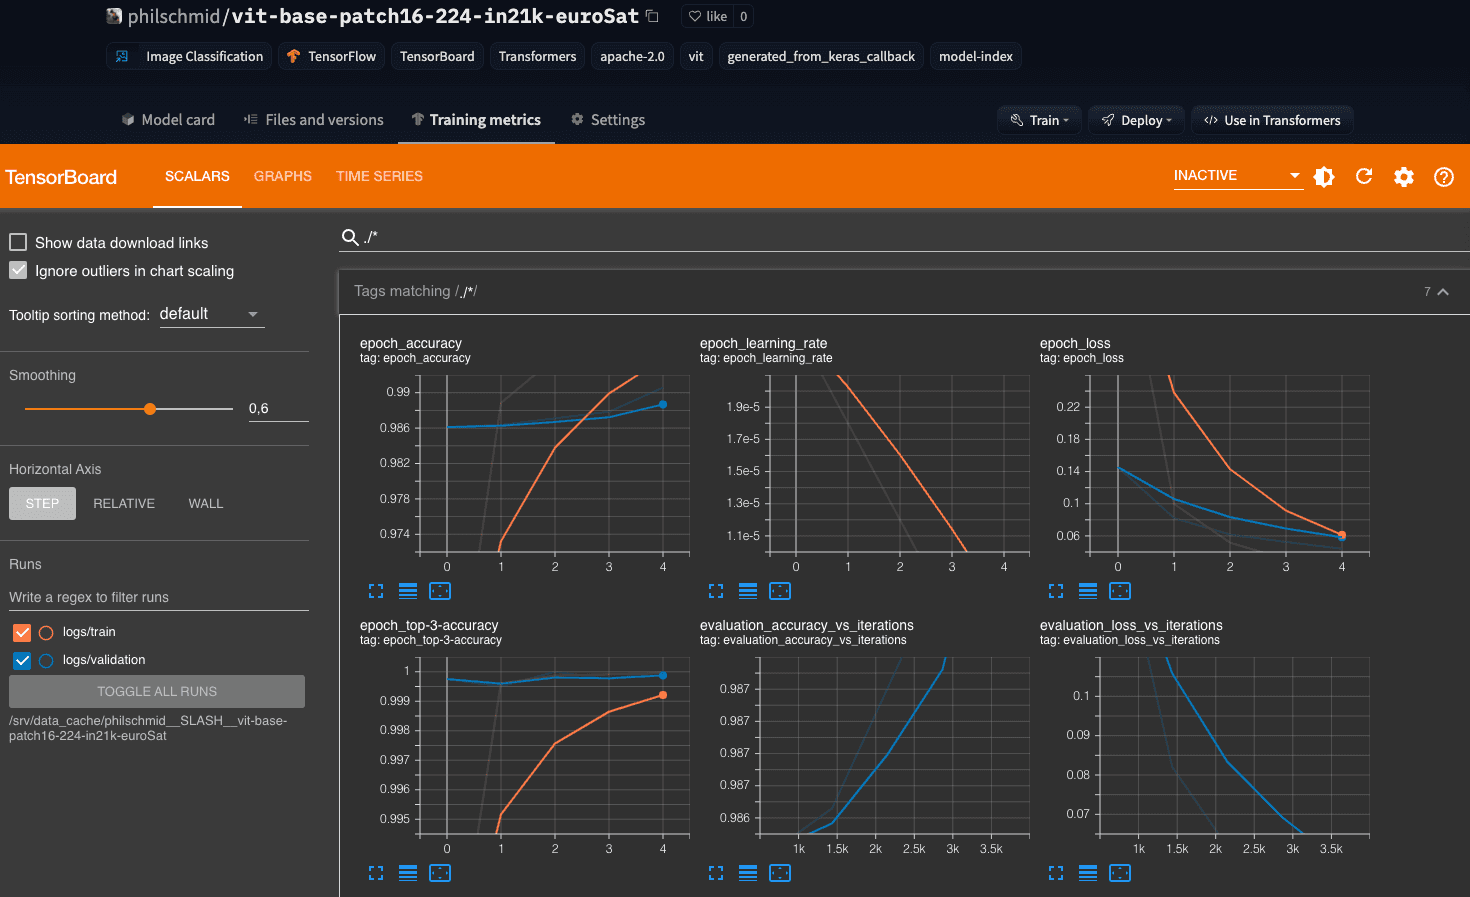Uncheck the logs/train run checkbox
The height and width of the screenshot is (897, 1470).
pyautogui.click(x=22, y=632)
